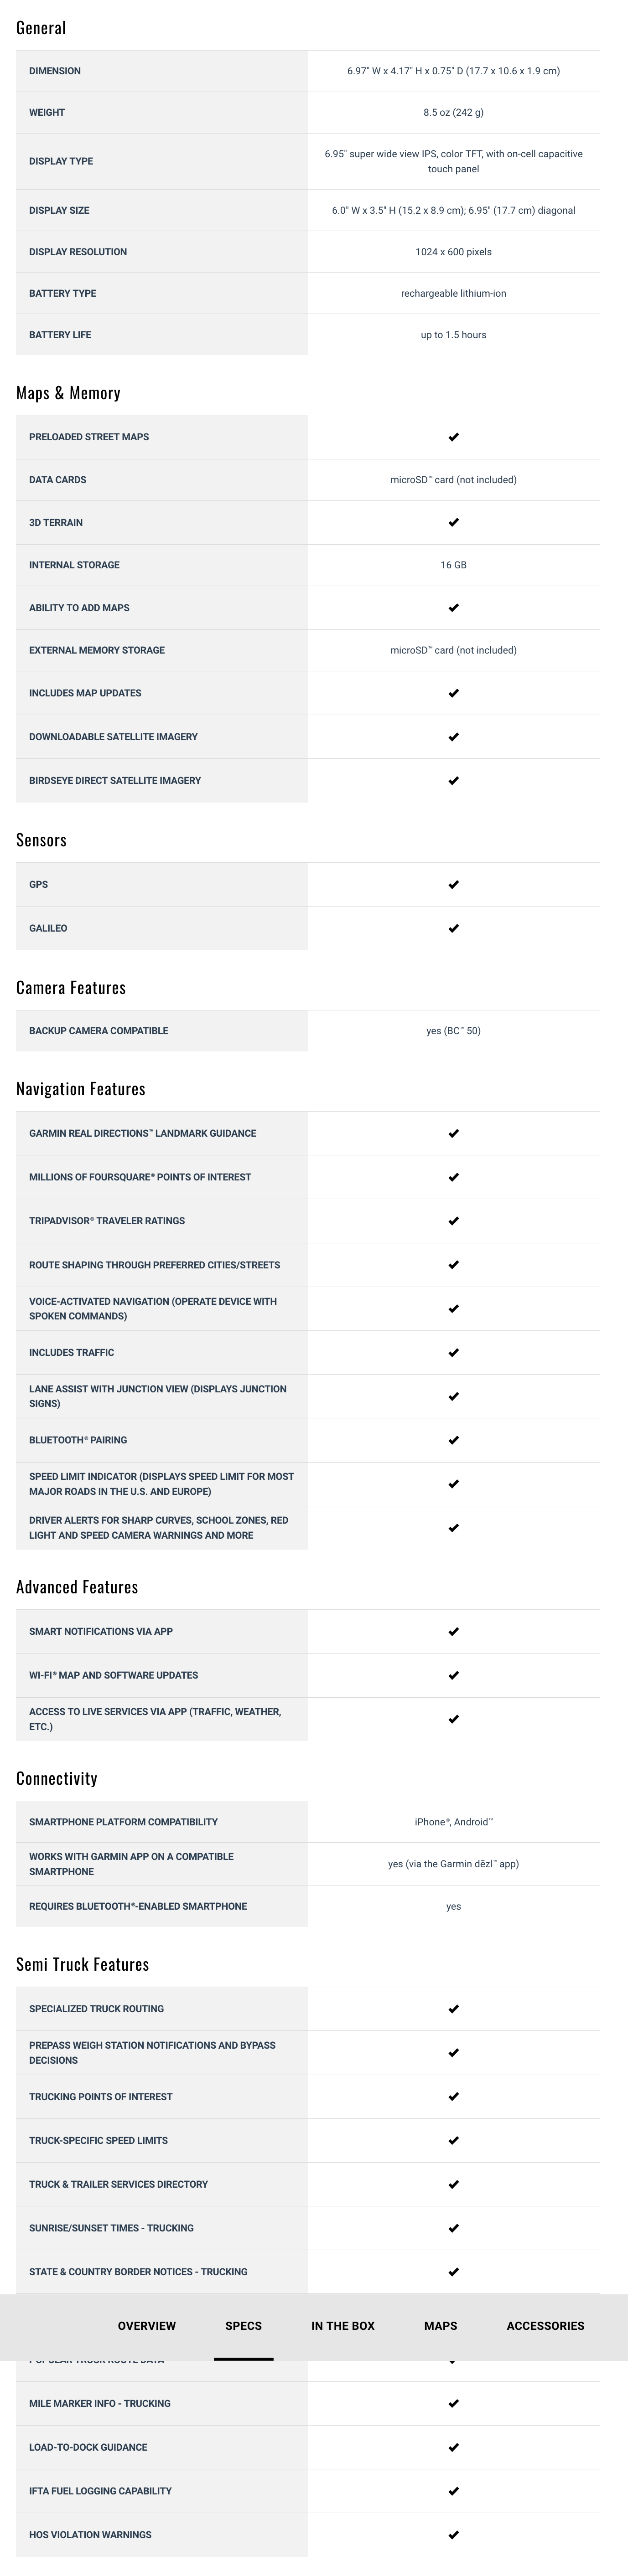This screenshot has height=2576, width=628.
Task: Go to the Maps tab
Action: click(x=440, y=2325)
